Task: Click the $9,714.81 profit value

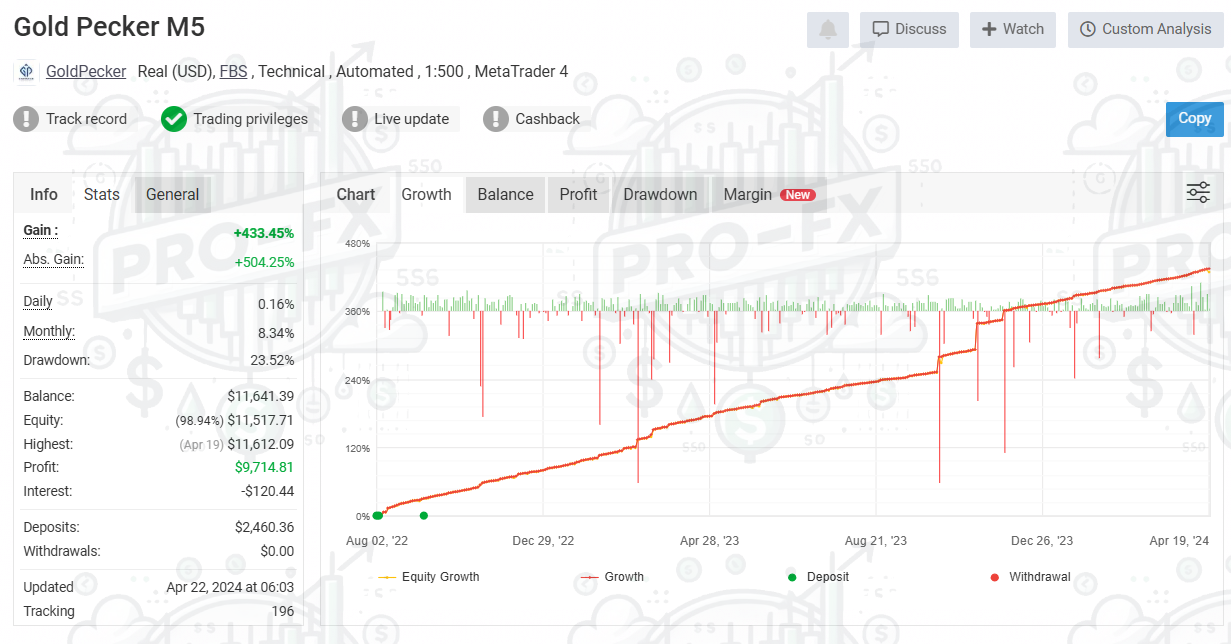Action: pyautogui.click(x=264, y=467)
